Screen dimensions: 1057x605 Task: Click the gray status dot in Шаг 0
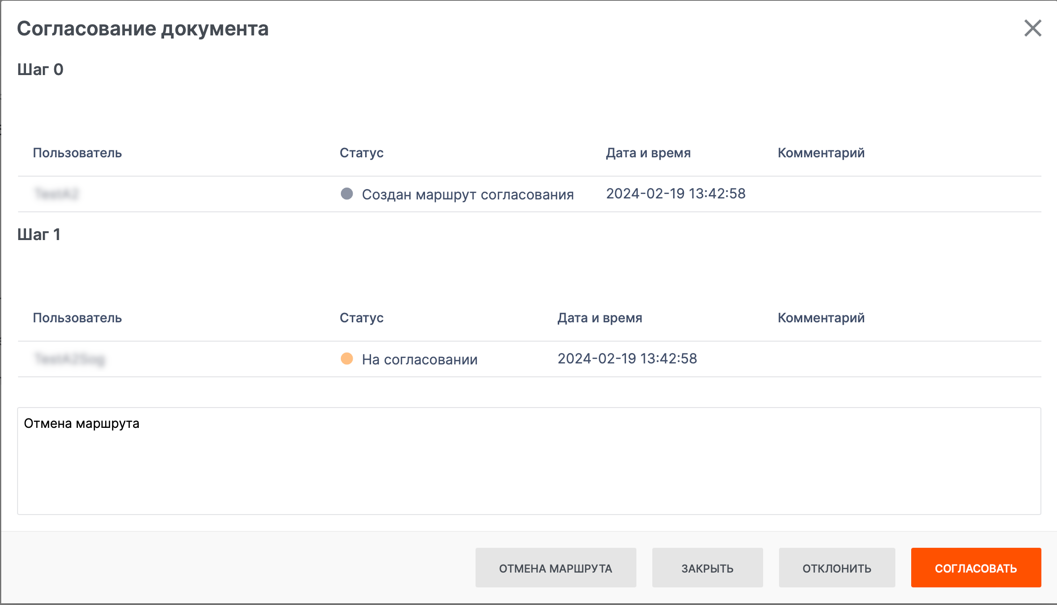pos(347,194)
